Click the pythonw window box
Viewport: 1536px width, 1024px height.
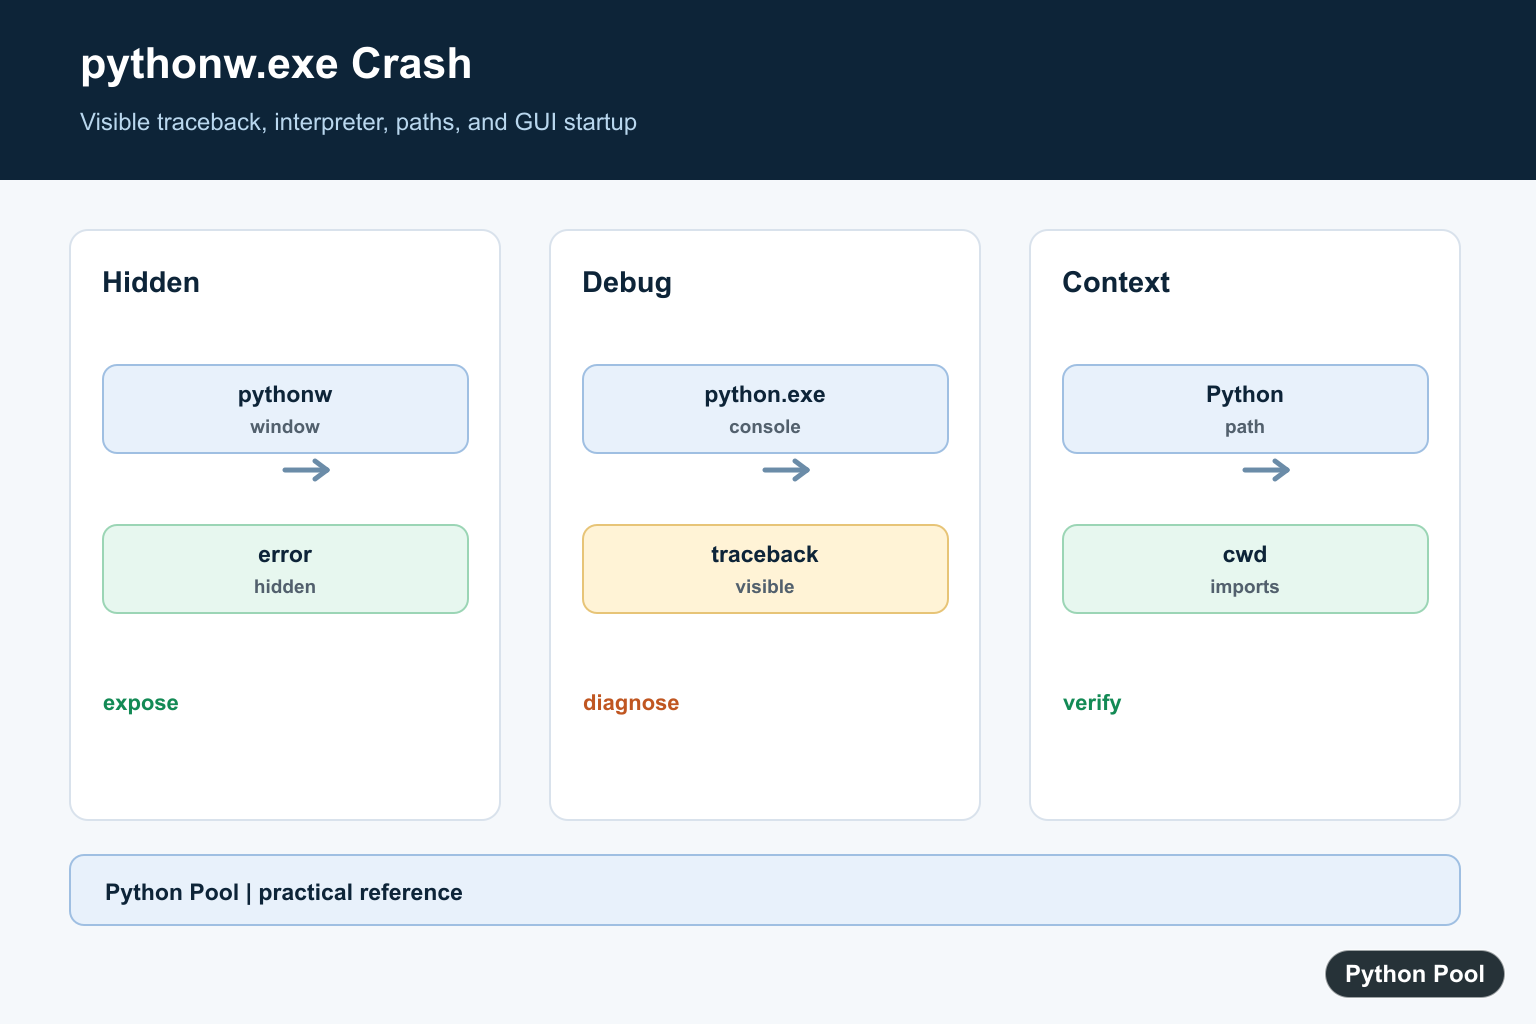[x=285, y=409]
